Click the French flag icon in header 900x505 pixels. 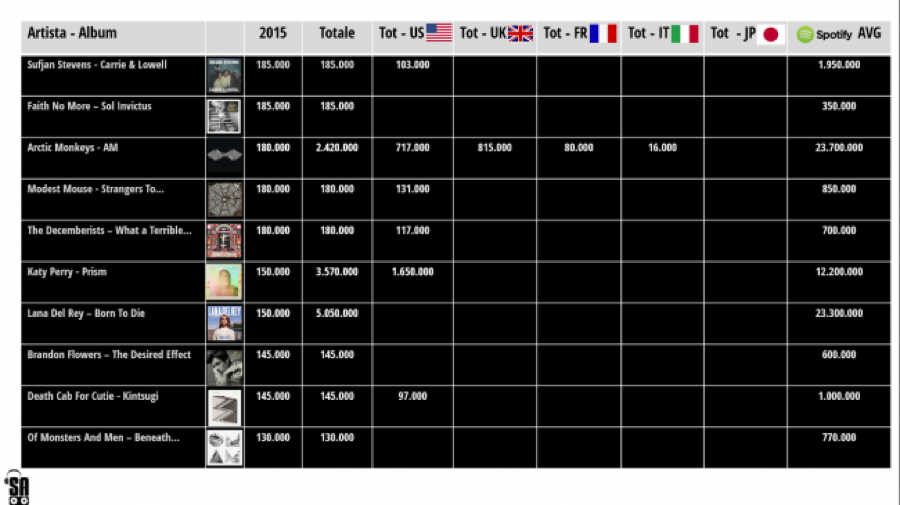click(603, 33)
